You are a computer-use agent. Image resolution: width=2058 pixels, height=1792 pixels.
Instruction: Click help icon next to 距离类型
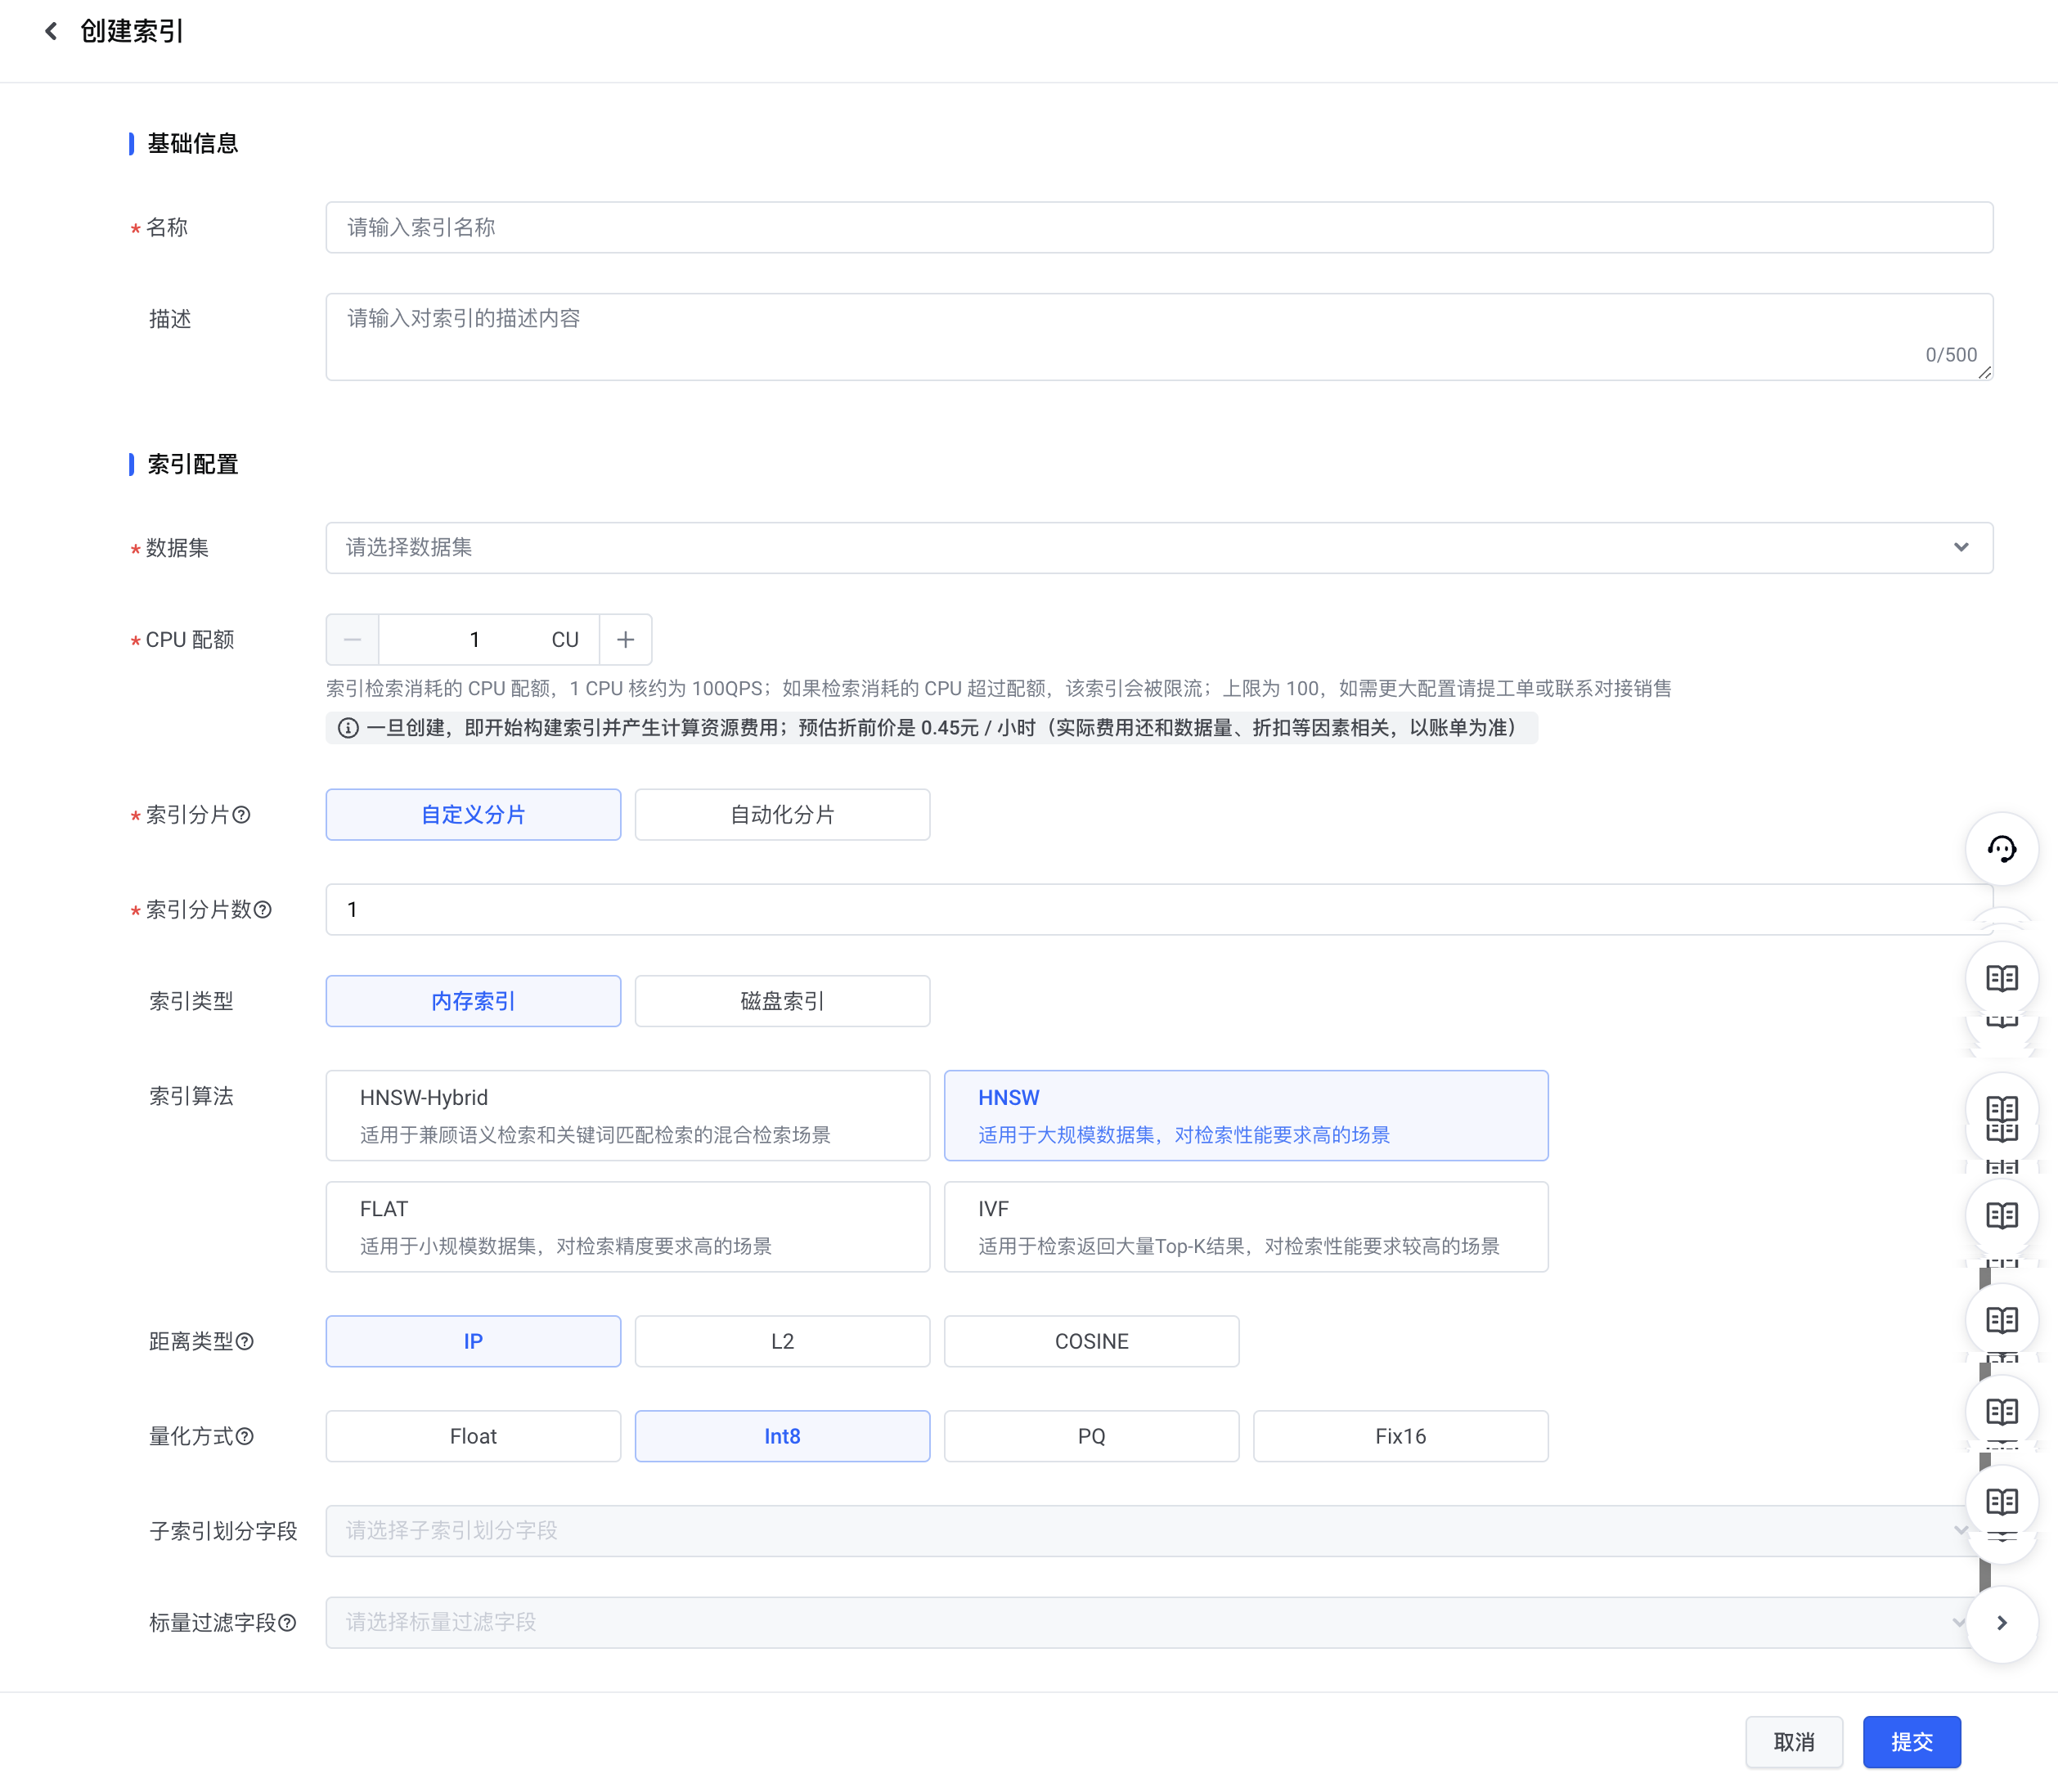(x=245, y=1341)
